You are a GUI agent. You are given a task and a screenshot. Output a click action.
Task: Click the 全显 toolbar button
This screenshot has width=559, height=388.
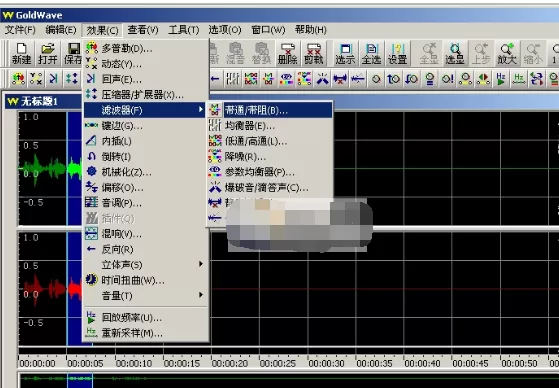[x=429, y=53]
